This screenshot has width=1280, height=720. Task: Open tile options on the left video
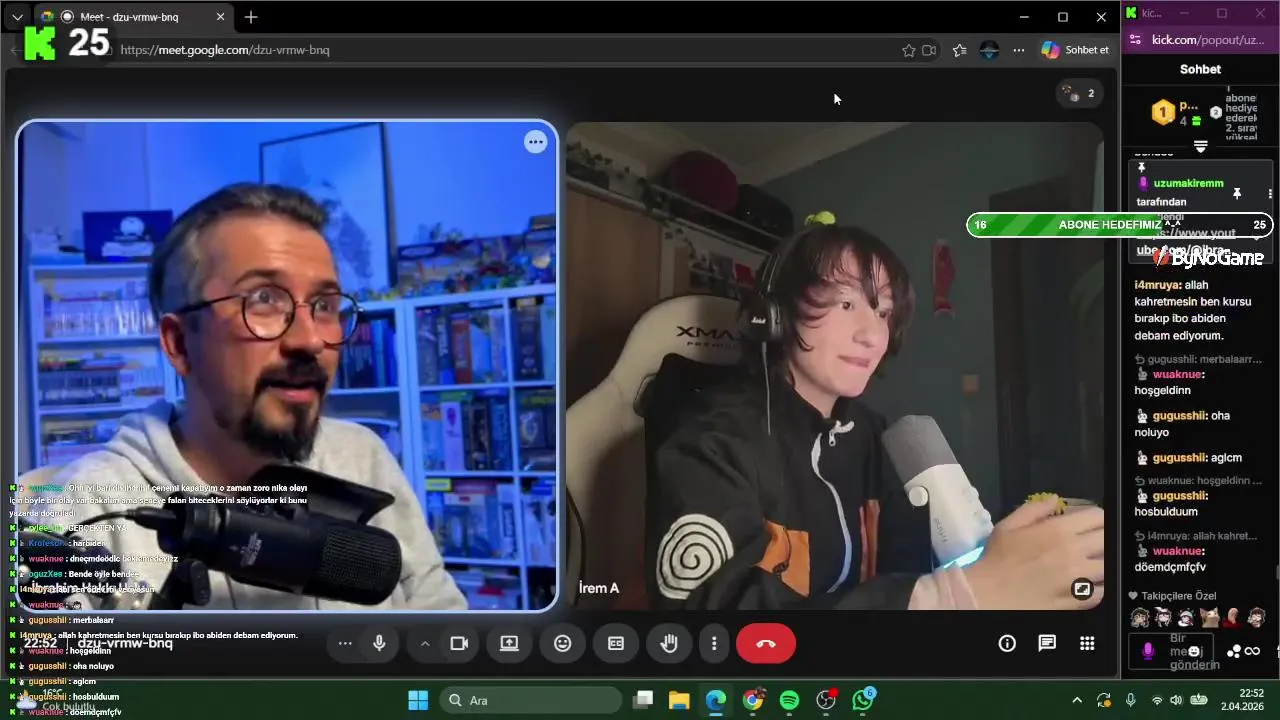pos(536,142)
